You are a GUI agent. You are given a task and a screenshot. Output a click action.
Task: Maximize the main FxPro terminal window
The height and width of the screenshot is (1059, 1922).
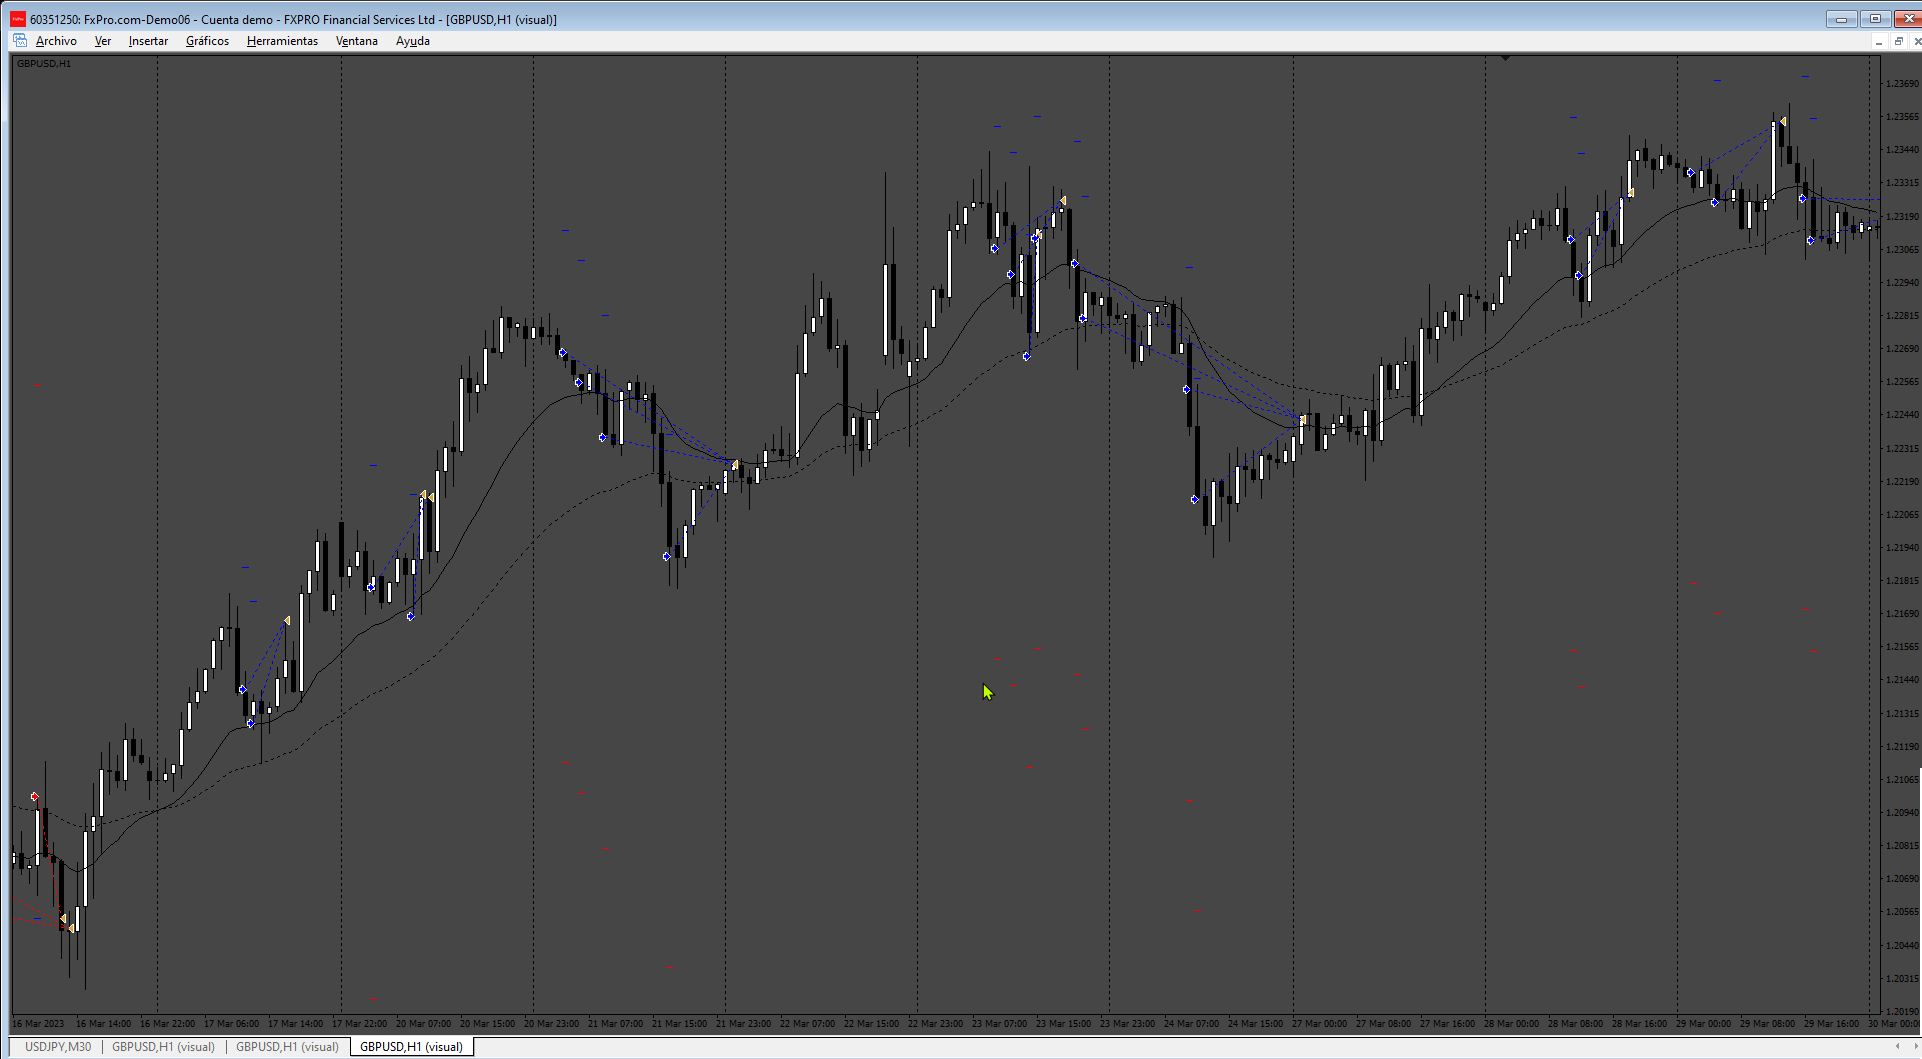coord(1875,19)
